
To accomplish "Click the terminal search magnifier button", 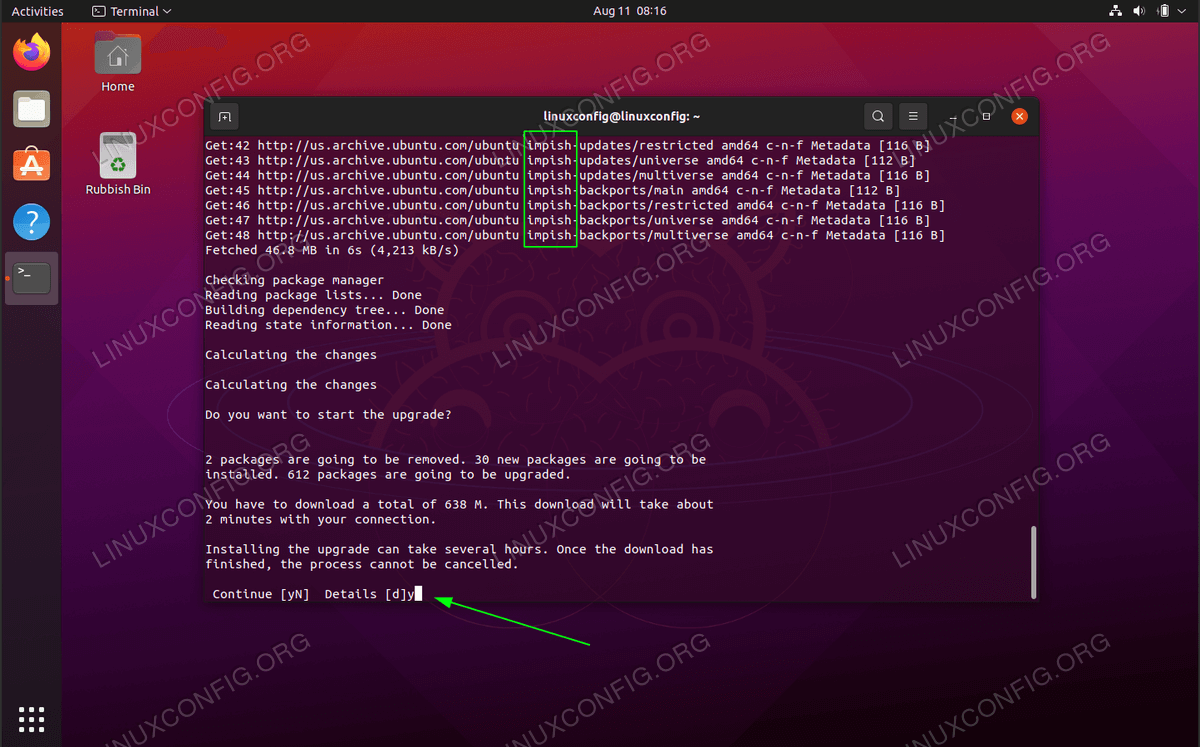I will tap(878, 117).
